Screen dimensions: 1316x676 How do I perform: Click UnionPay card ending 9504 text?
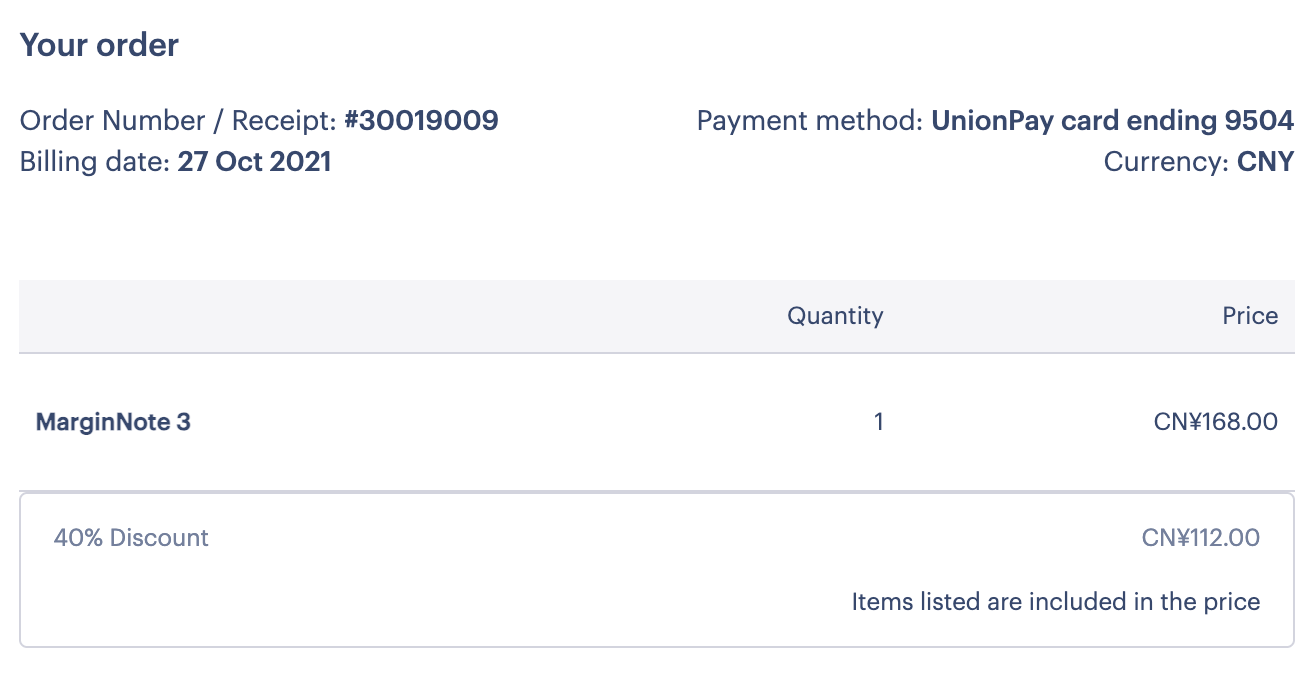pyautogui.click(x=1112, y=121)
